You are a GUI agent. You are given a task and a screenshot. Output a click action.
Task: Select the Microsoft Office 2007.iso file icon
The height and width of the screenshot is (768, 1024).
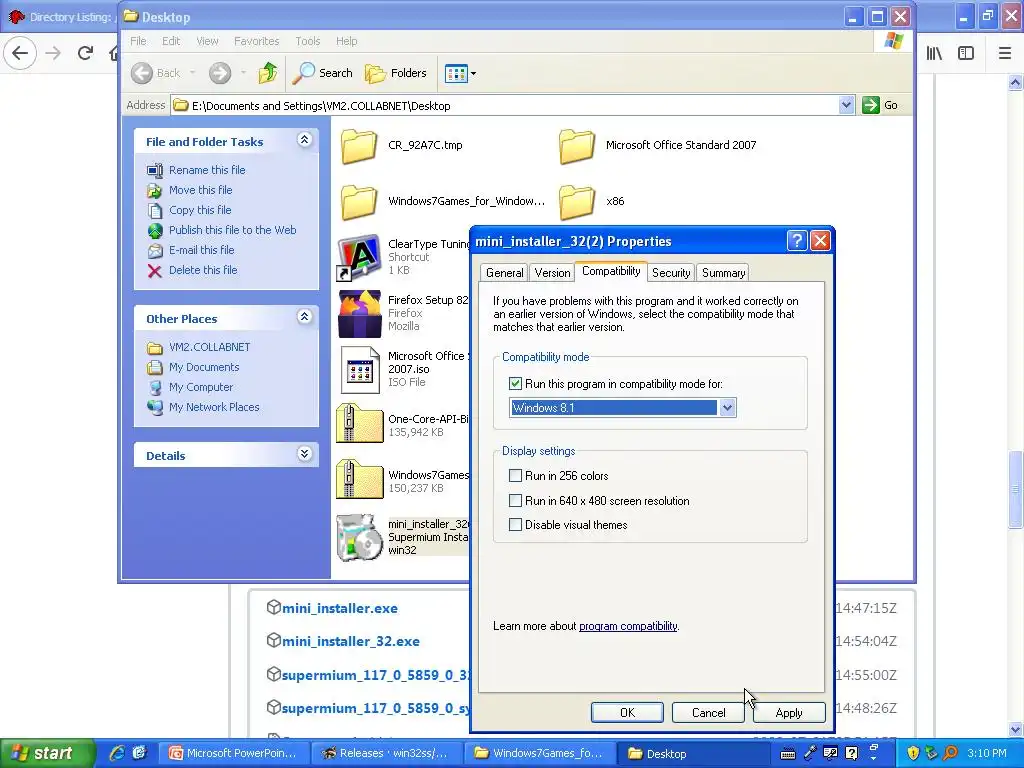pos(360,370)
